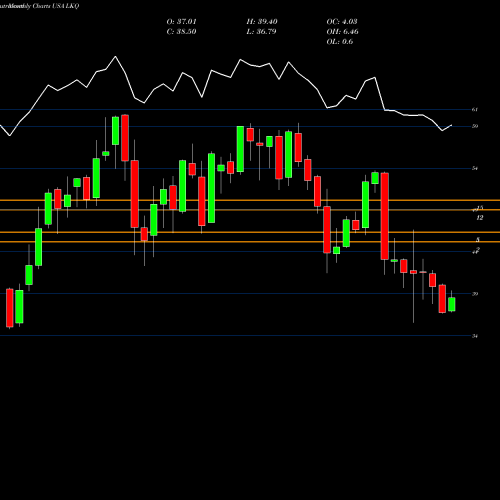The width and height of the screenshot is (500, 500).
Task: Click the price axis label '34'
Action: pos(475,336)
